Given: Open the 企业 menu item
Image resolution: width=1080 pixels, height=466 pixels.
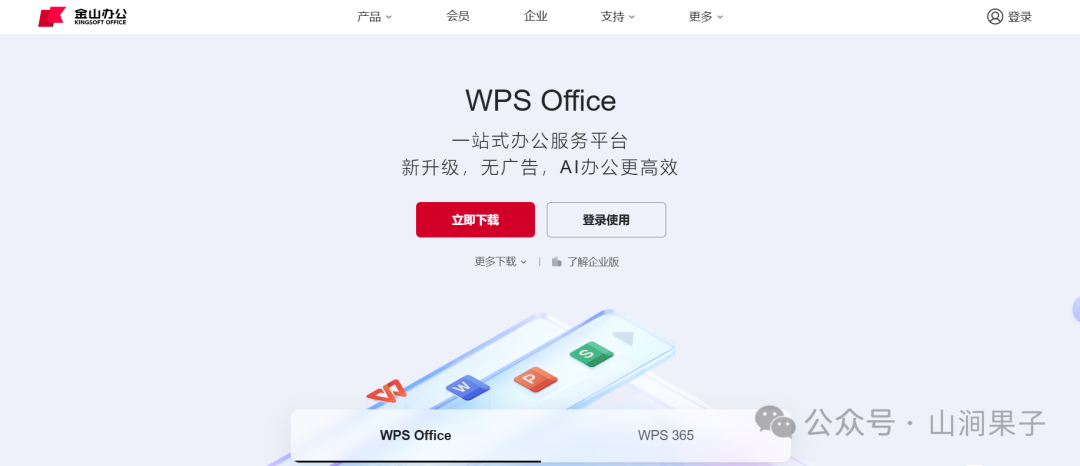Looking at the screenshot, I should (535, 17).
